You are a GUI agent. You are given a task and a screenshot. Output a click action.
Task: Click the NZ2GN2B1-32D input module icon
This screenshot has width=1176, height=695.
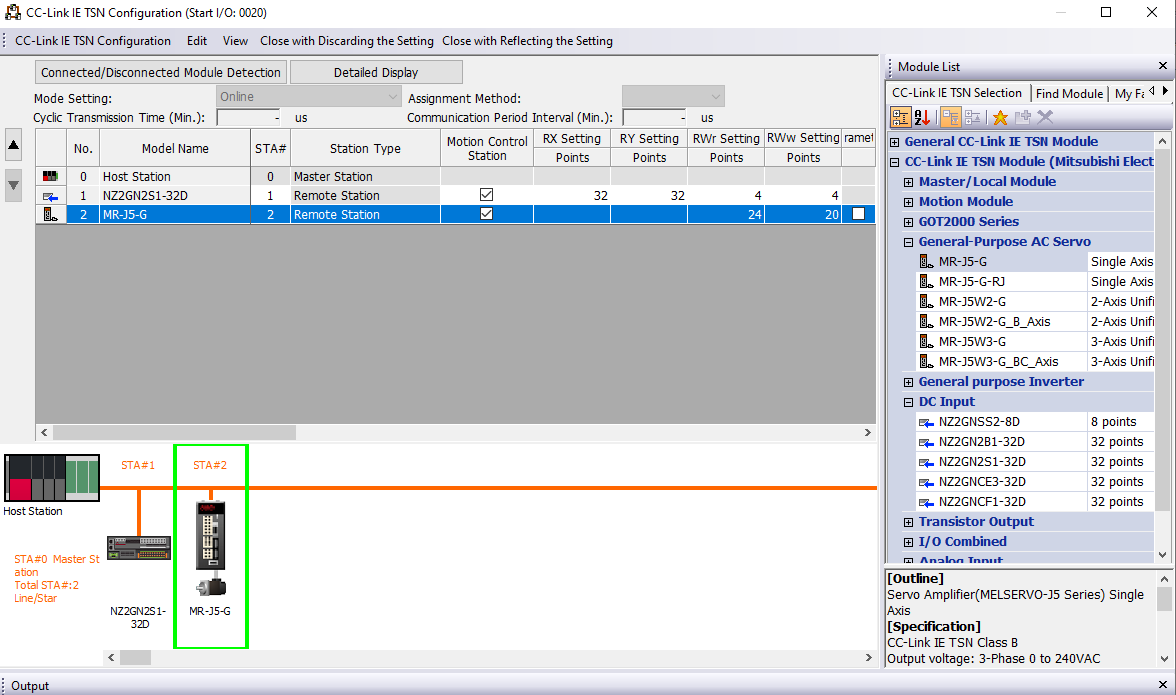click(x=926, y=442)
